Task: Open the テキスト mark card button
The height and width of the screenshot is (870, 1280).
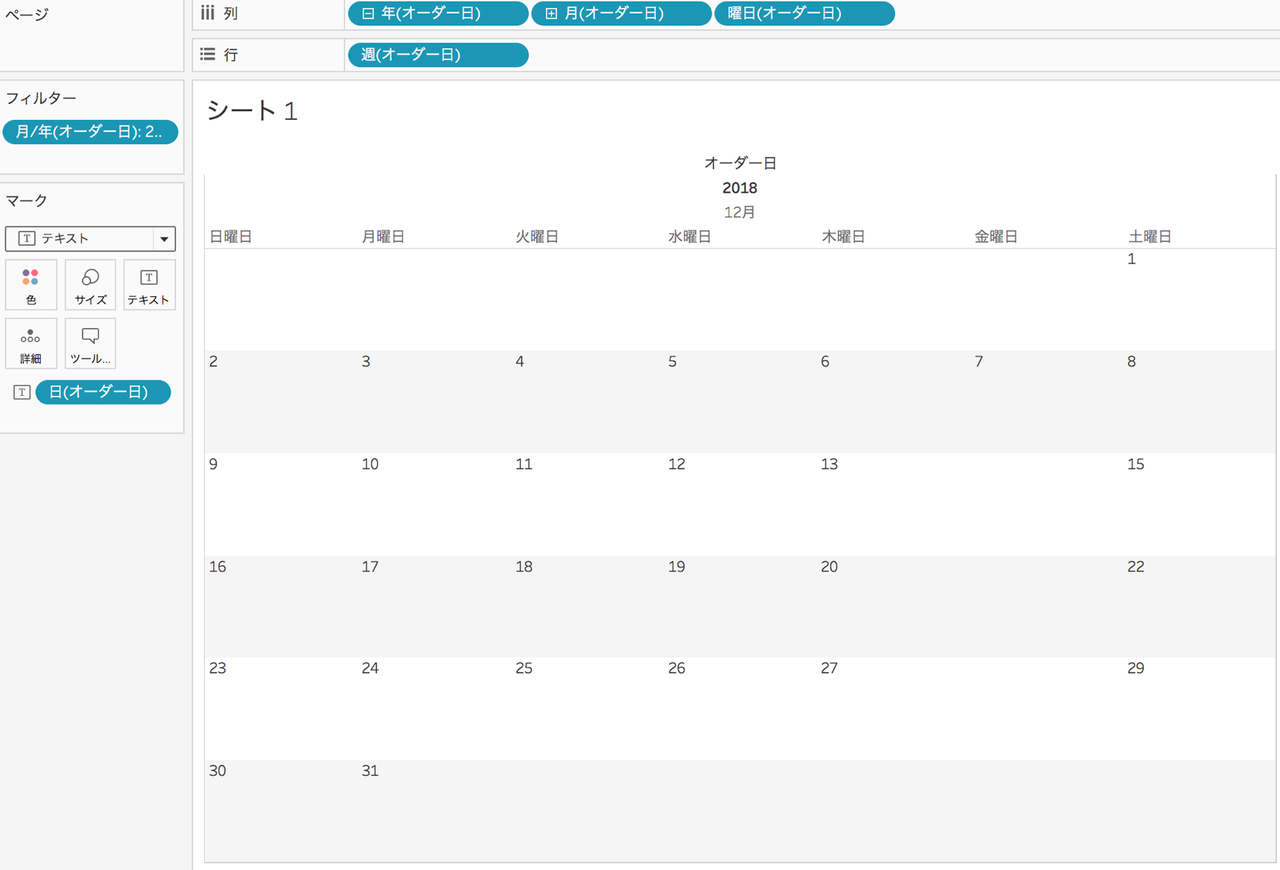Action: point(149,285)
